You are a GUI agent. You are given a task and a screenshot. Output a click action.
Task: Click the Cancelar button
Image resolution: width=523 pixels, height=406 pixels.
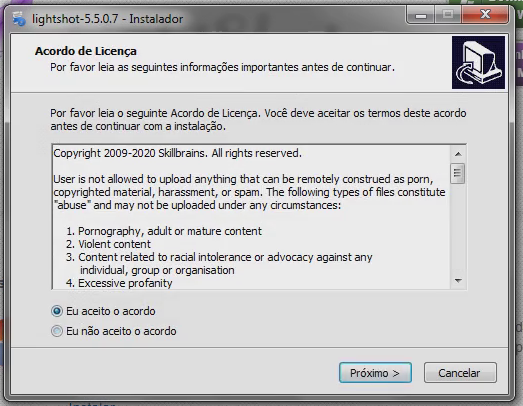pyautogui.click(x=460, y=373)
